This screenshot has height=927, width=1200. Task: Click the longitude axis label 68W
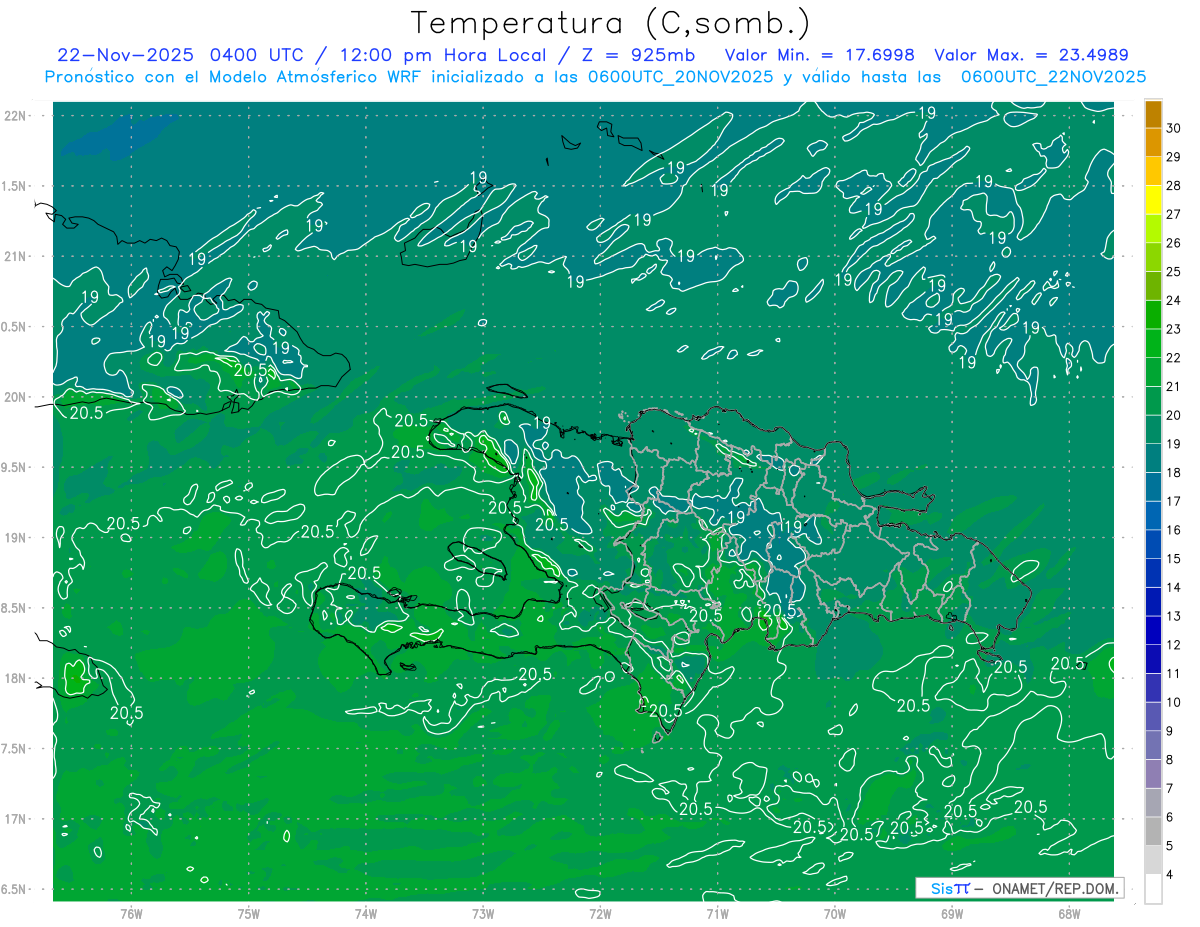tap(1069, 913)
